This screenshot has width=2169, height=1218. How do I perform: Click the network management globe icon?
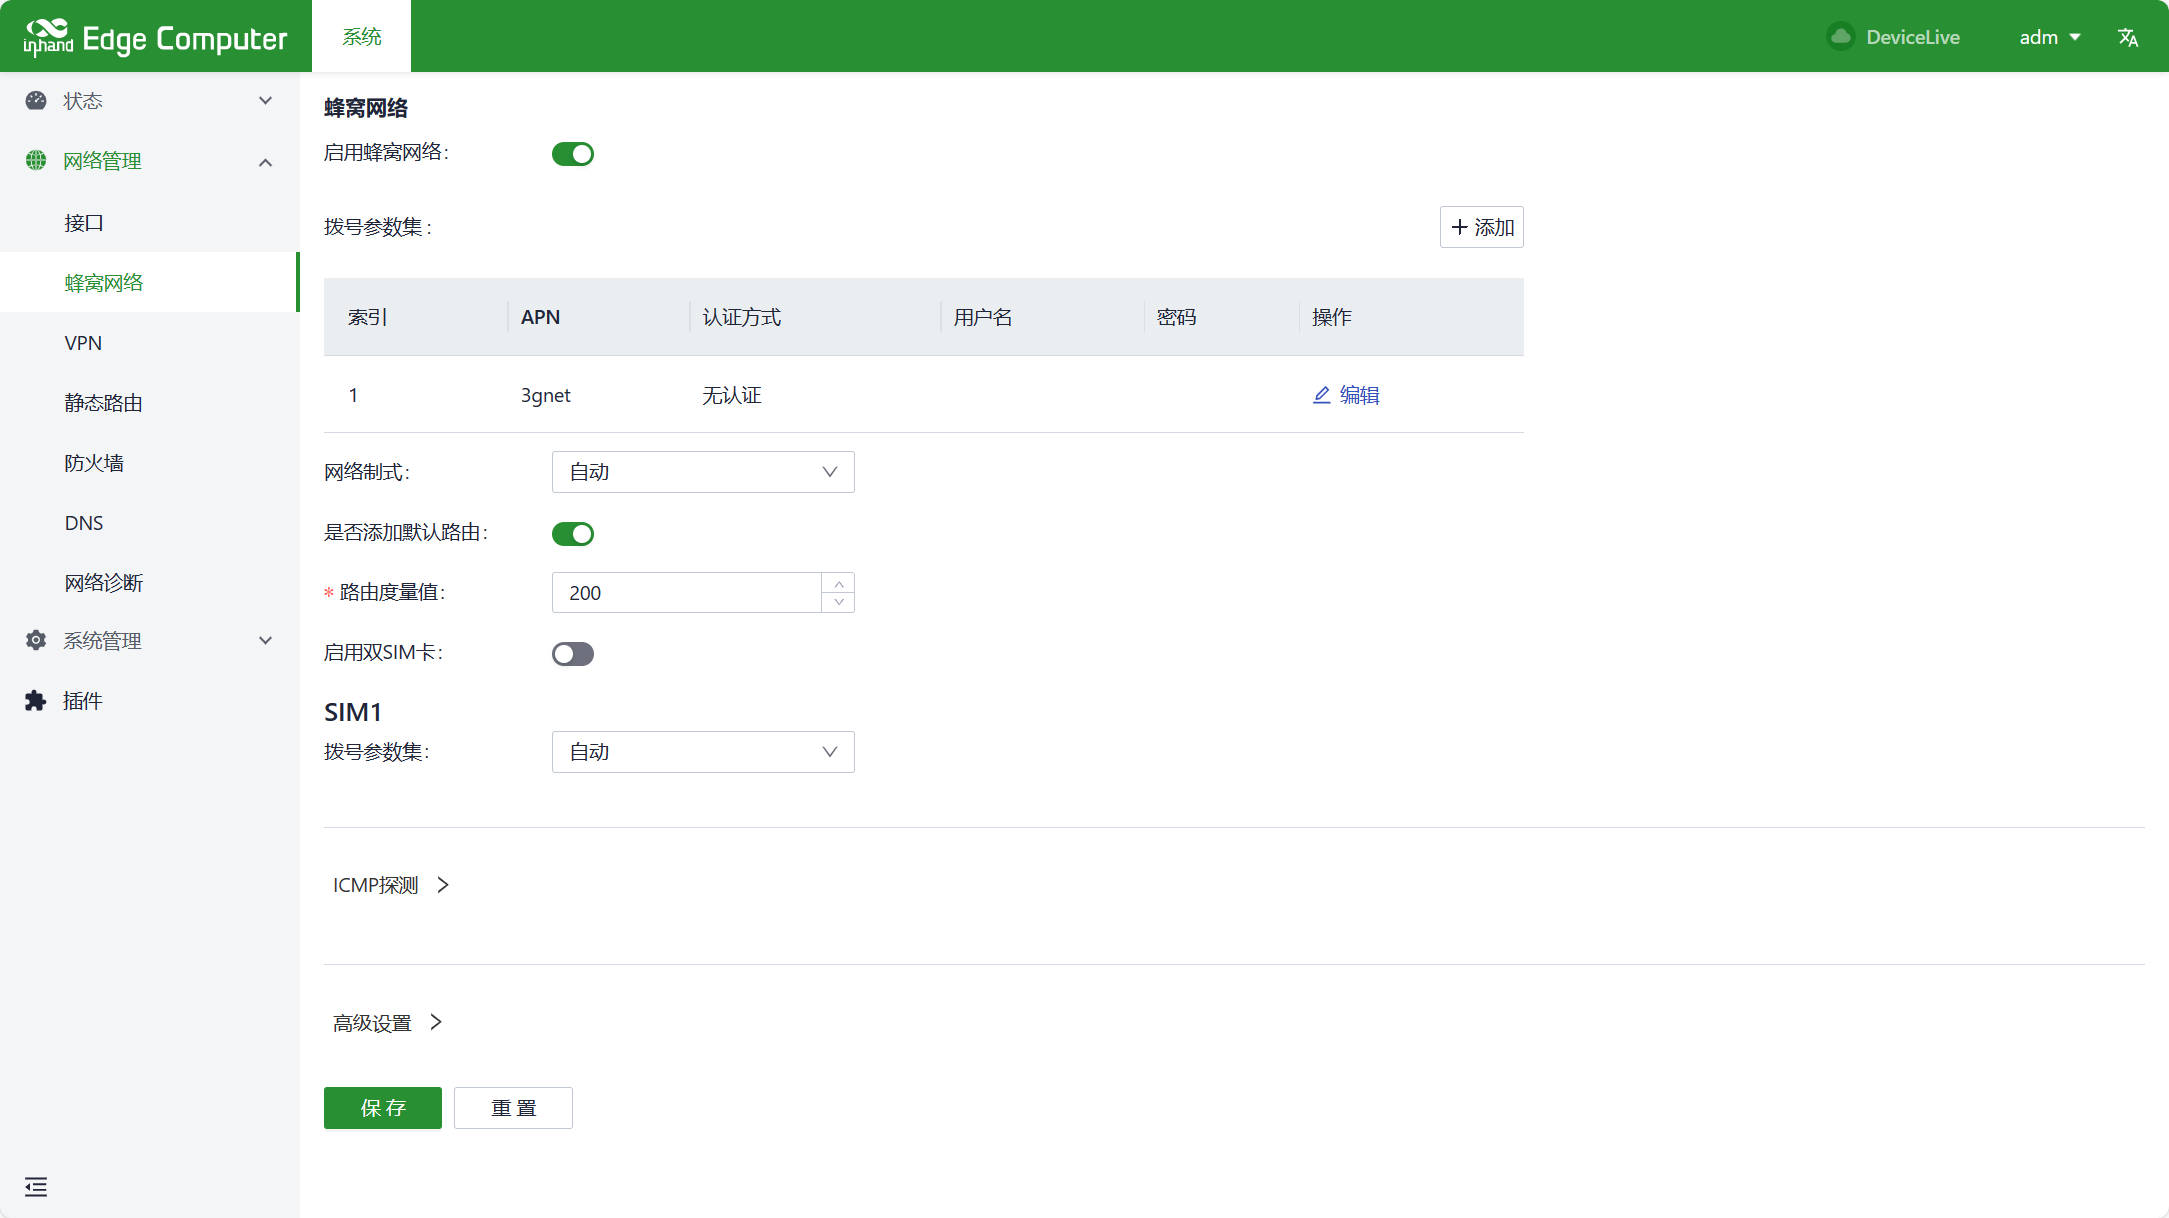[x=36, y=160]
